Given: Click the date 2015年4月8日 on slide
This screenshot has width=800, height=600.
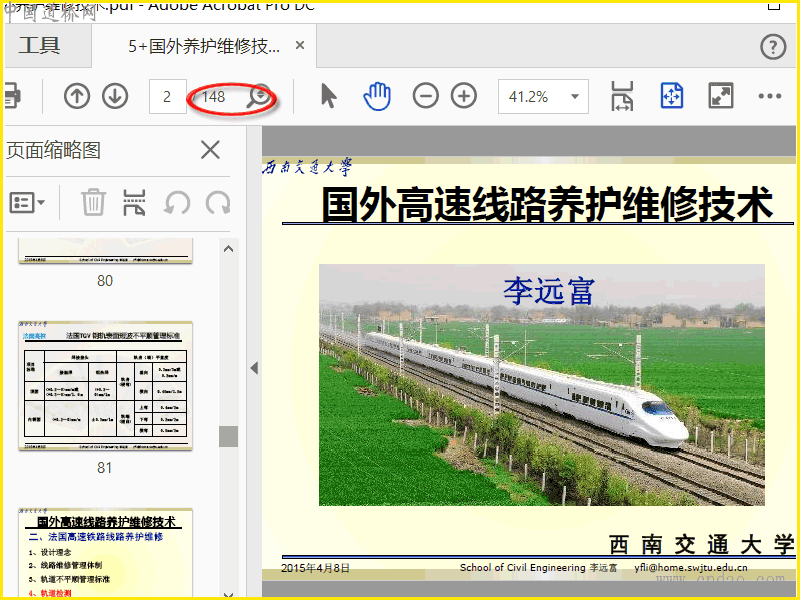Looking at the screenshot, I should (315, 568).
